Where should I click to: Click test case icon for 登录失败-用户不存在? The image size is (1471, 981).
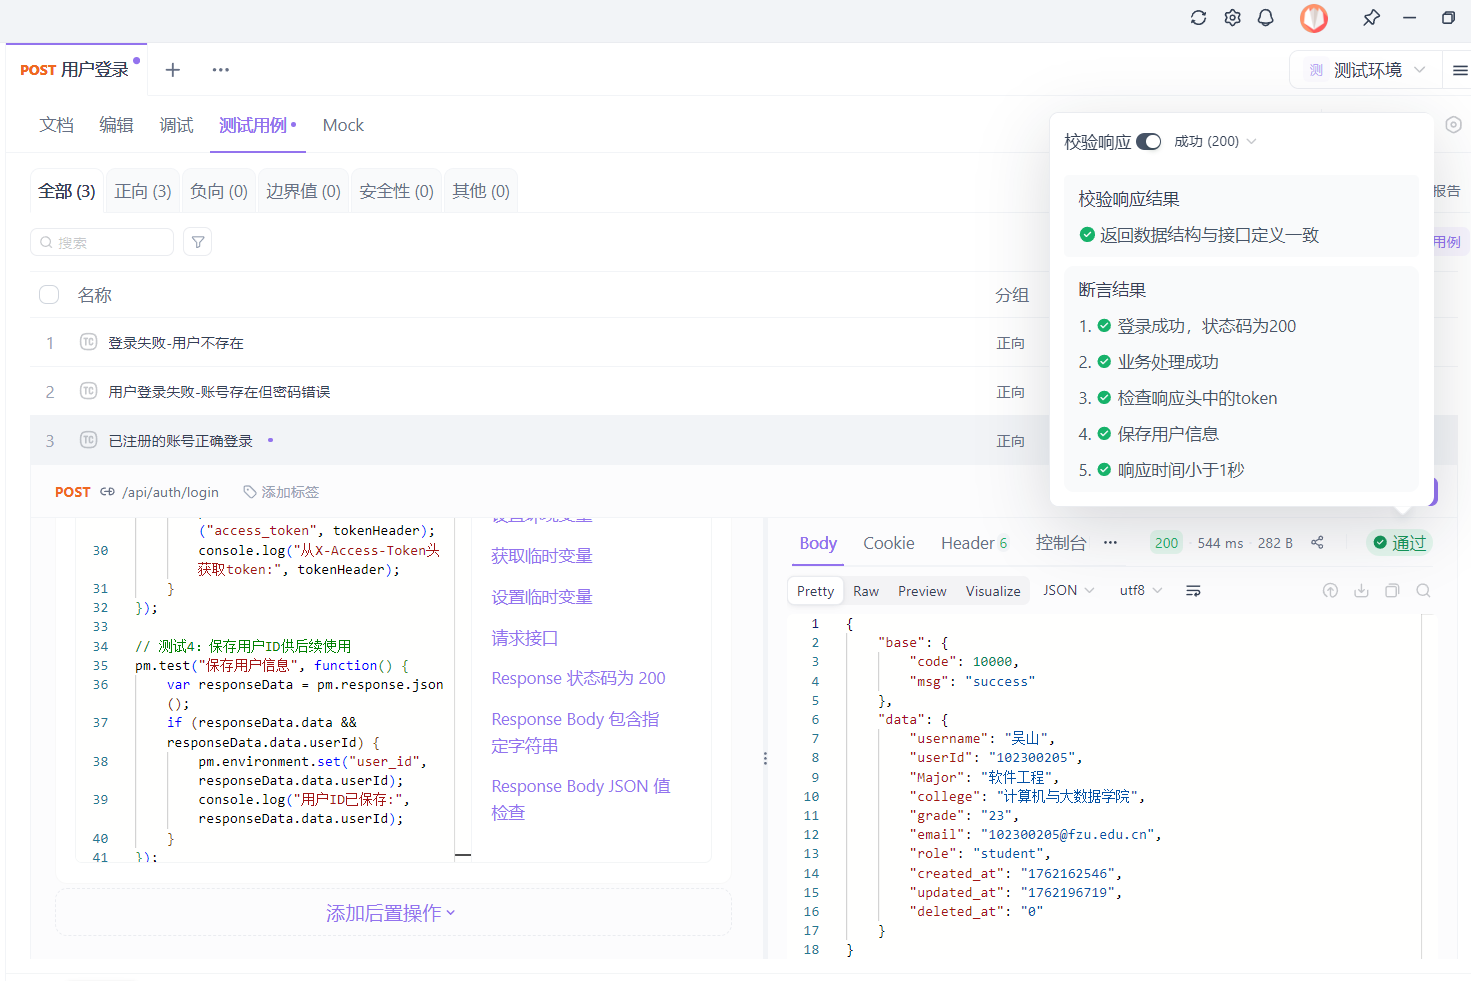(x=88, y=342)
